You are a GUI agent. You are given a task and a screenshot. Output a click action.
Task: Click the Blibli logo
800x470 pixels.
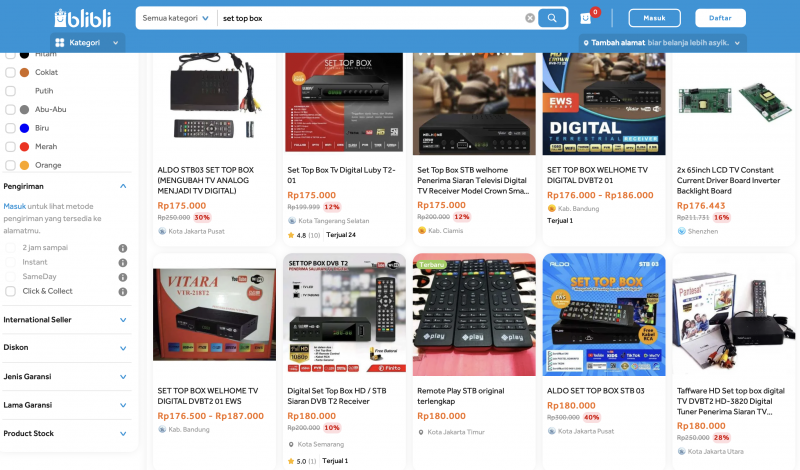(x=83, y=18)
